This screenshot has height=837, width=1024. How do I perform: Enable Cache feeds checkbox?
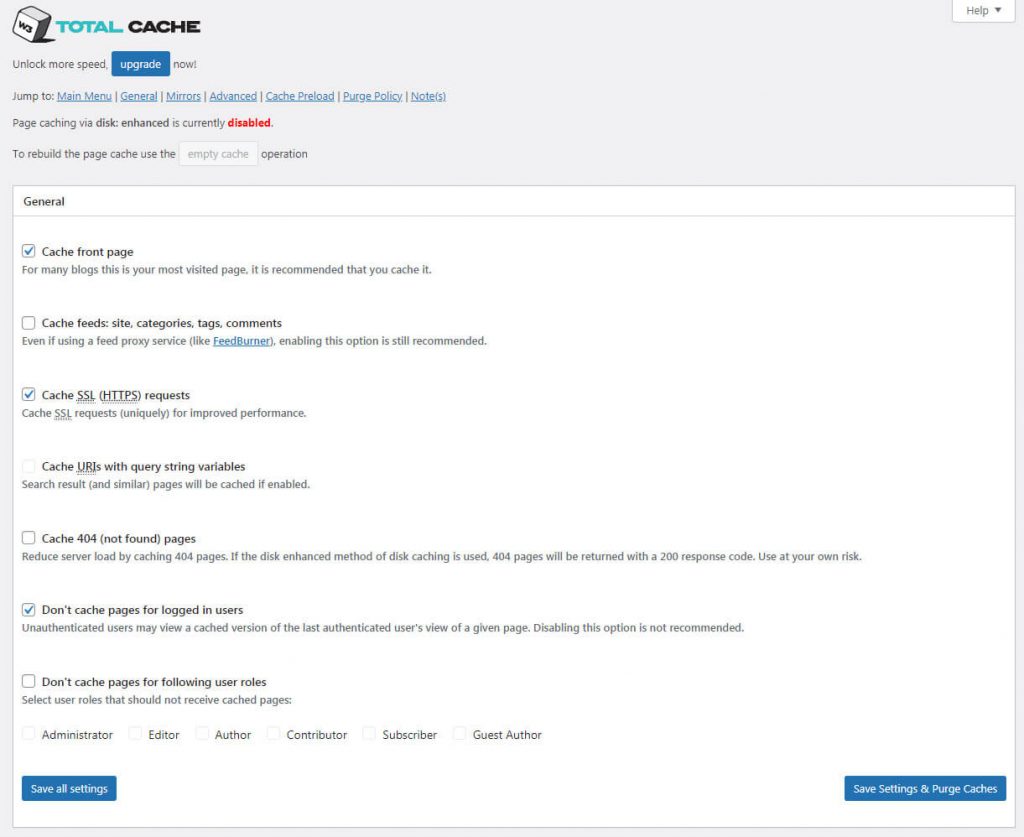29,323
